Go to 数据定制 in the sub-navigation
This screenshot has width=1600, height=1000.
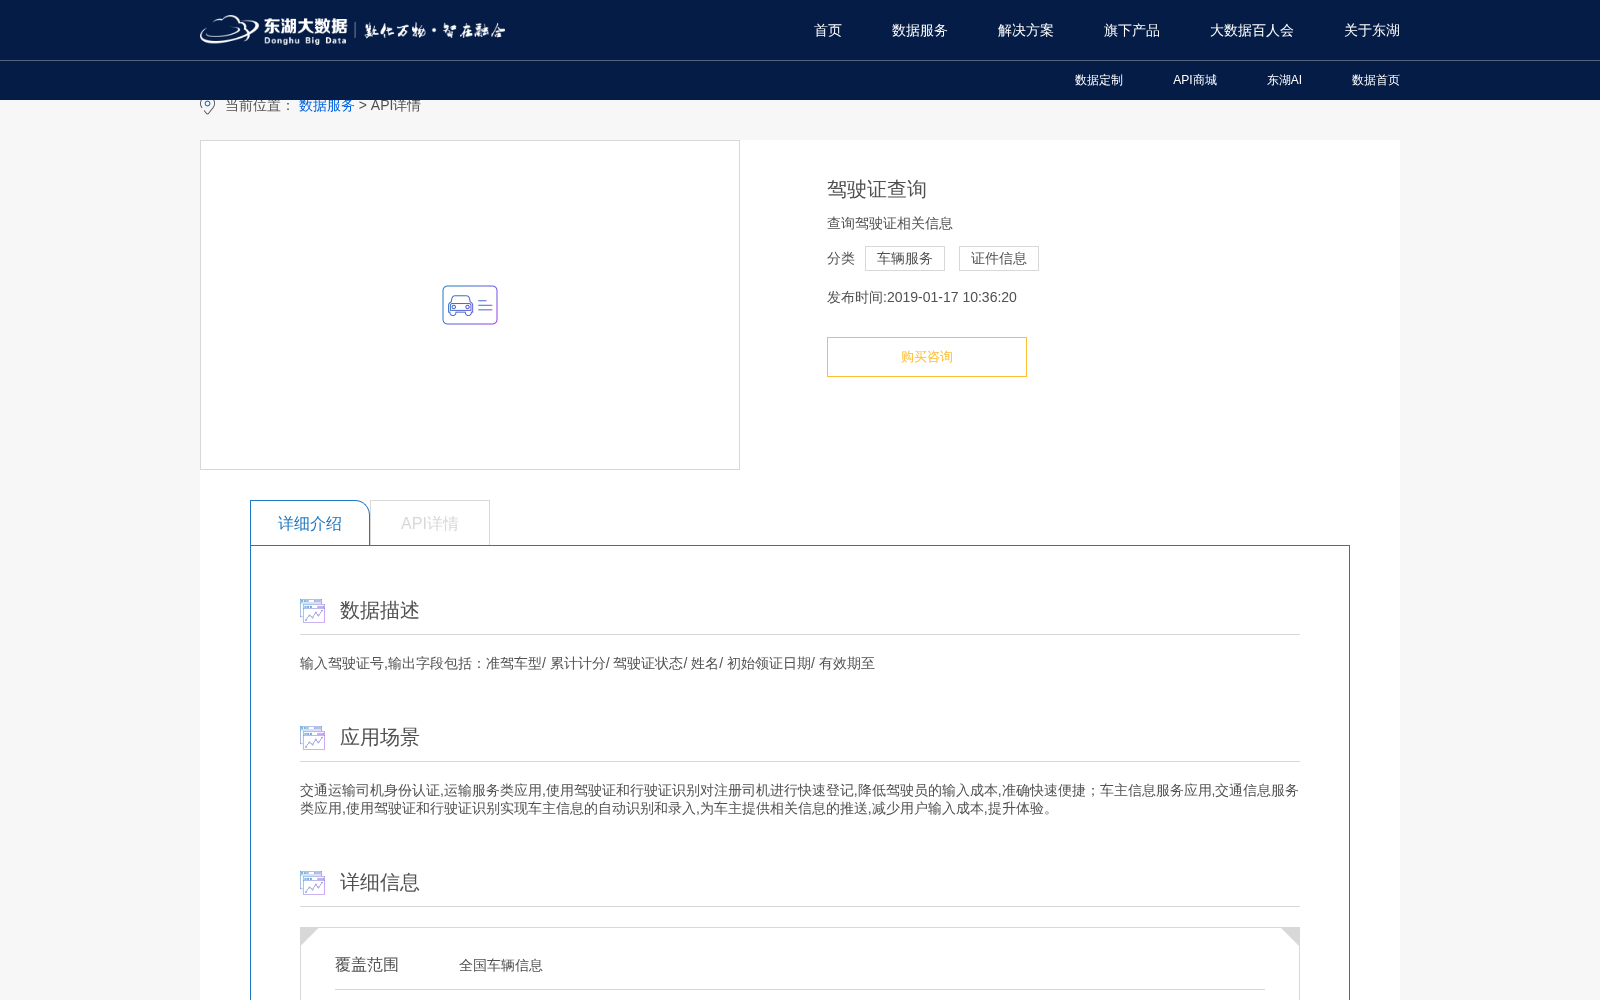1099,80
